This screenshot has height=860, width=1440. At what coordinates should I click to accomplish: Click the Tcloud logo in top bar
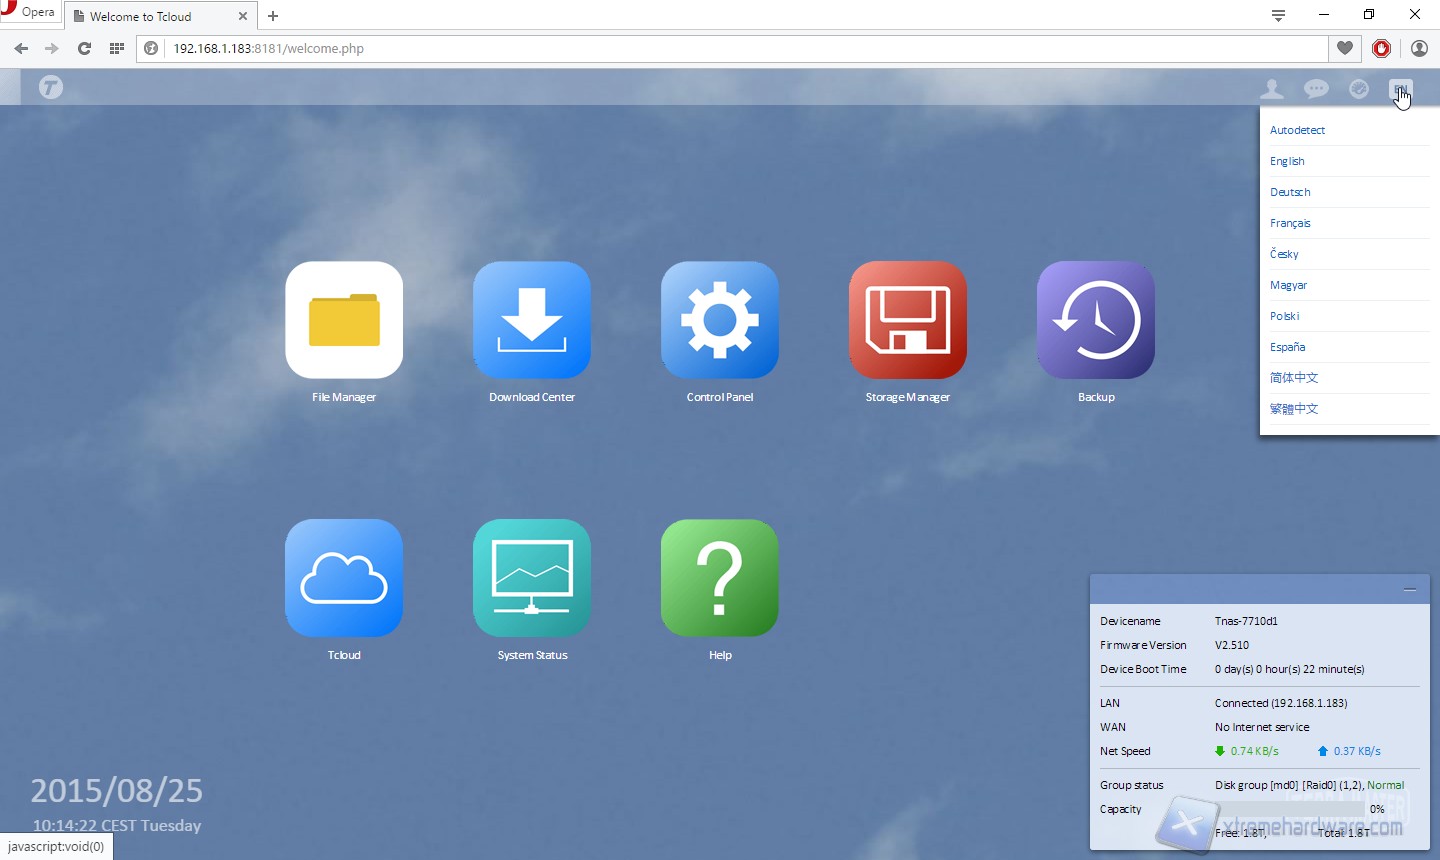pos(51,88)
